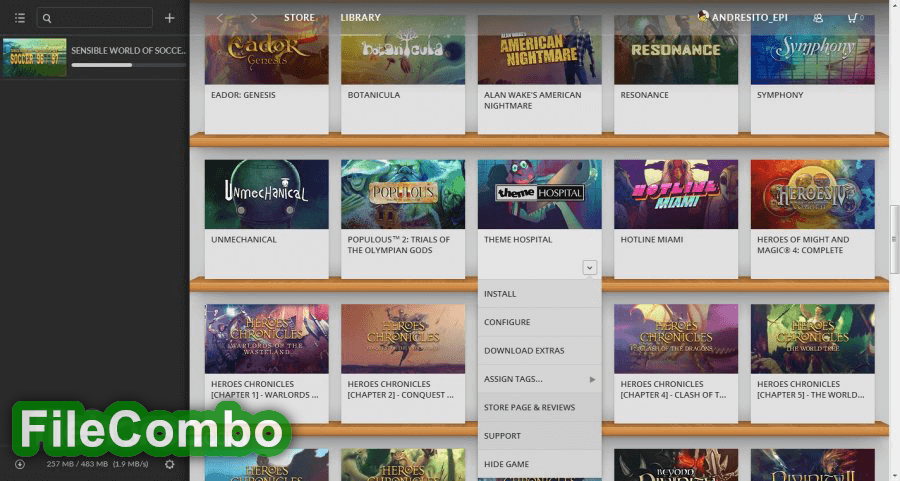Open downloads arrow icon in status bar
The width and height of the screenshot is (900, 481).
click(20, 464)
